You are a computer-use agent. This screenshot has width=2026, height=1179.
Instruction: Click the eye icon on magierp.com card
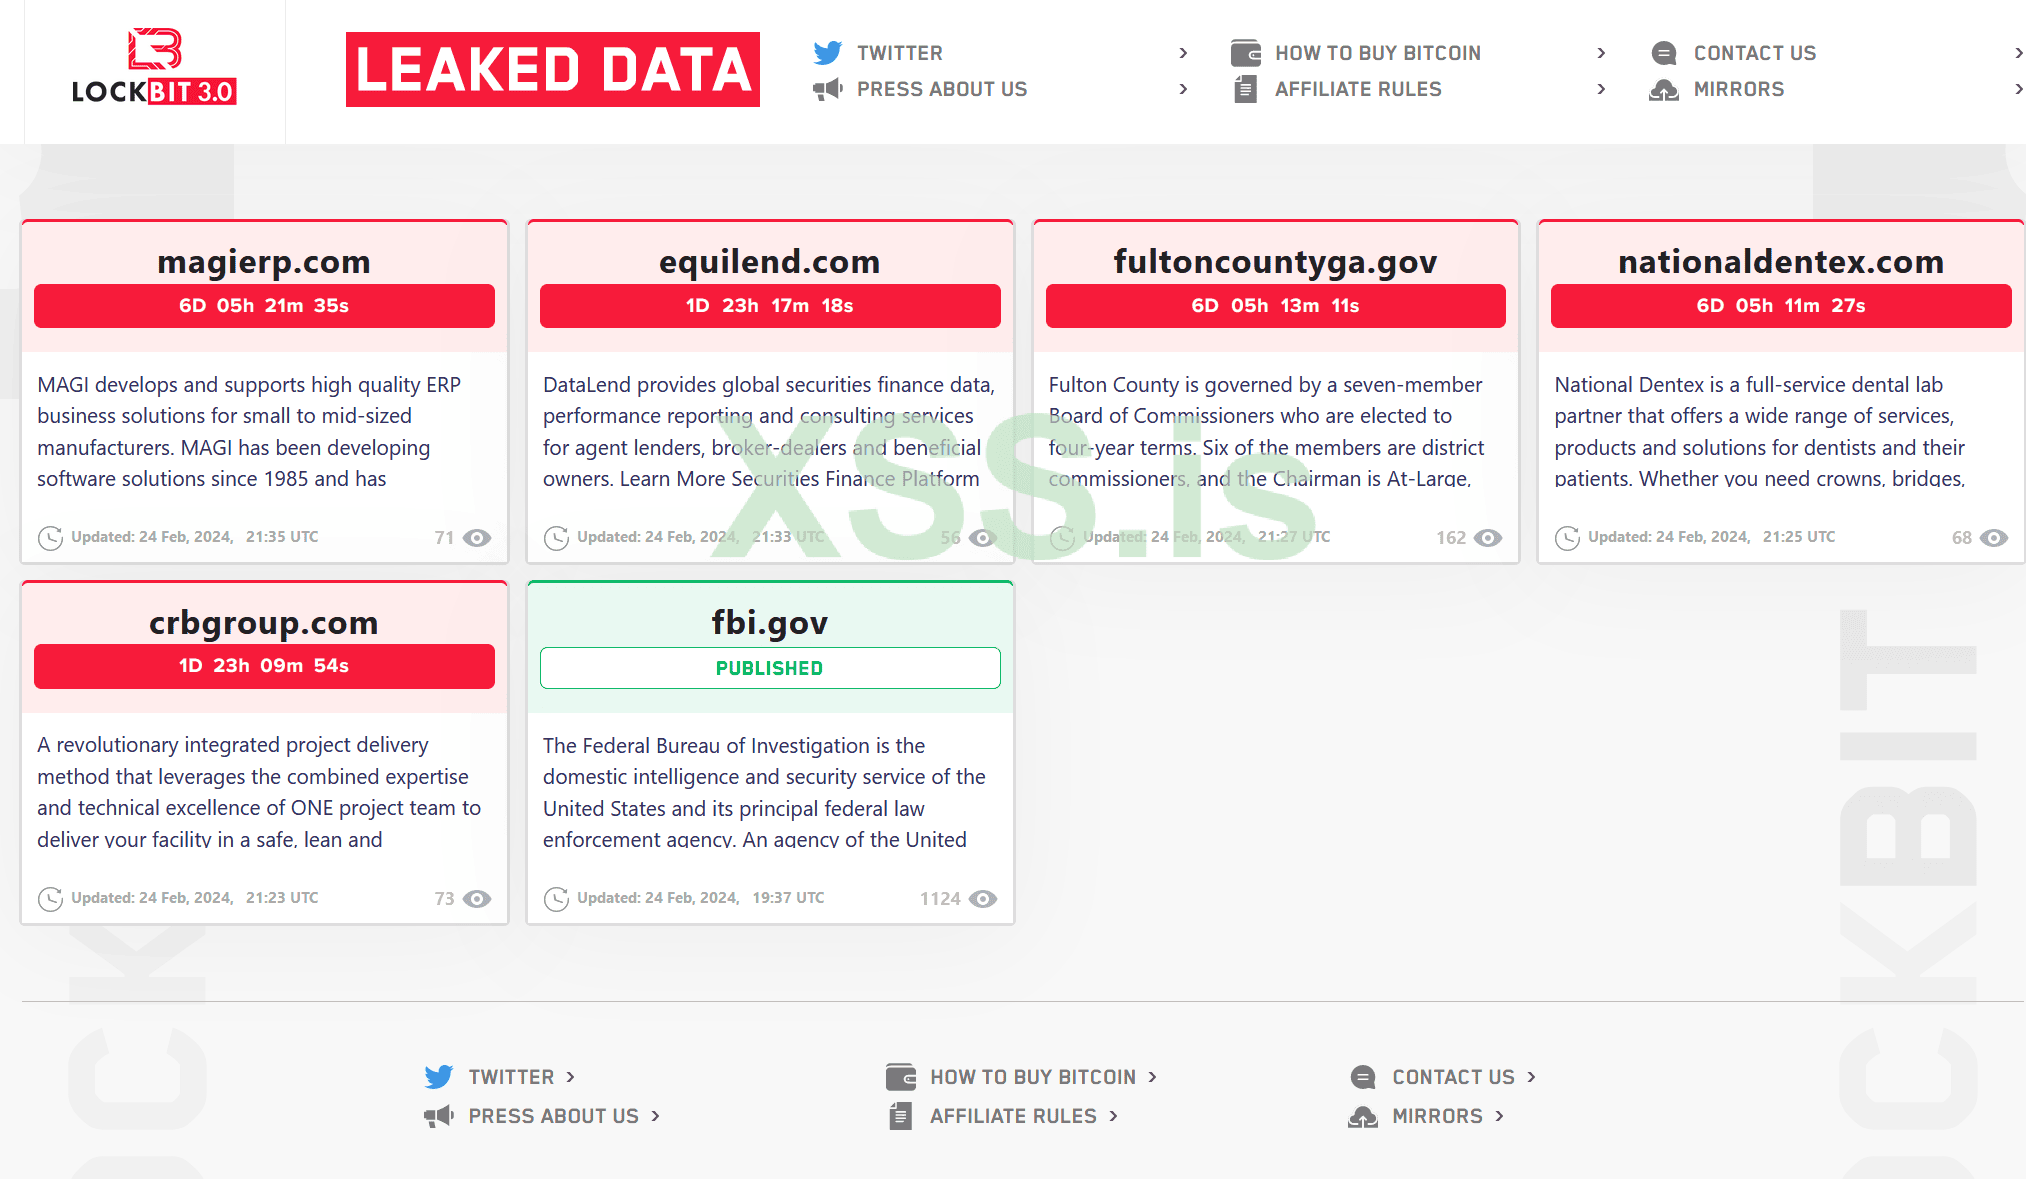point(478,538)
